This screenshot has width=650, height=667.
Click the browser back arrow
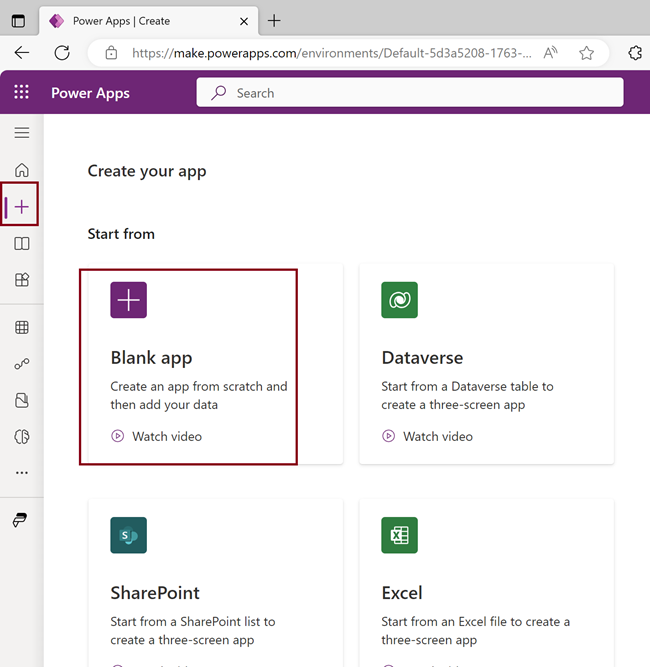pyautogui.click(x=22, y=53)
